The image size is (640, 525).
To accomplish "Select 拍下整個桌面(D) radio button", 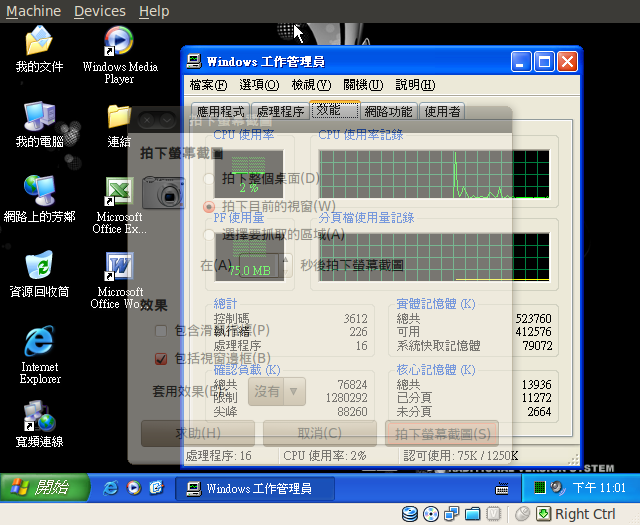I will pyautogui.click(x=209, y=178).
